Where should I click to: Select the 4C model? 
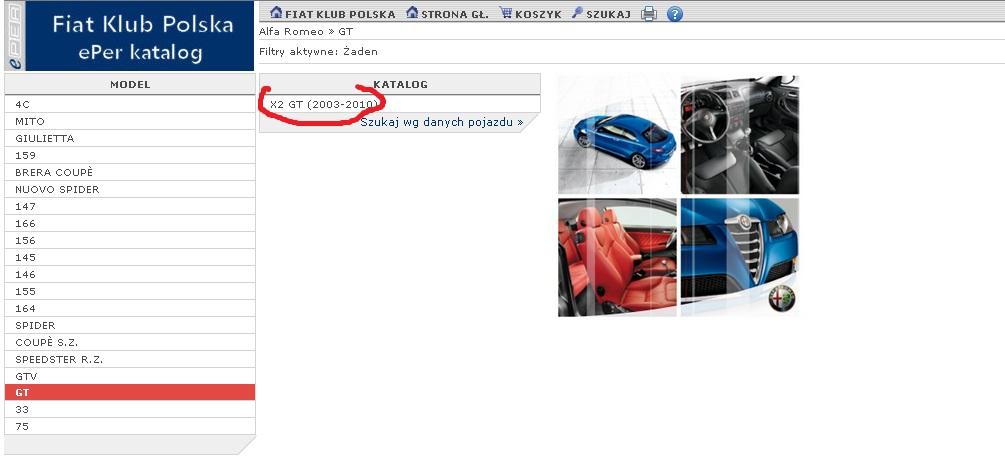coord(130,104)
